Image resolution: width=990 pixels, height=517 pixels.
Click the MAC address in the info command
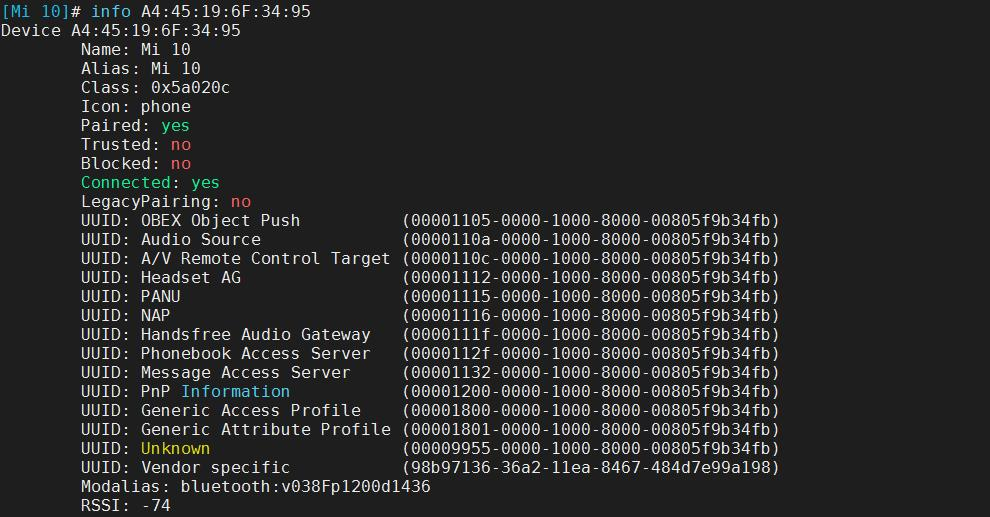pyautogui.click(x=225, y=11)
